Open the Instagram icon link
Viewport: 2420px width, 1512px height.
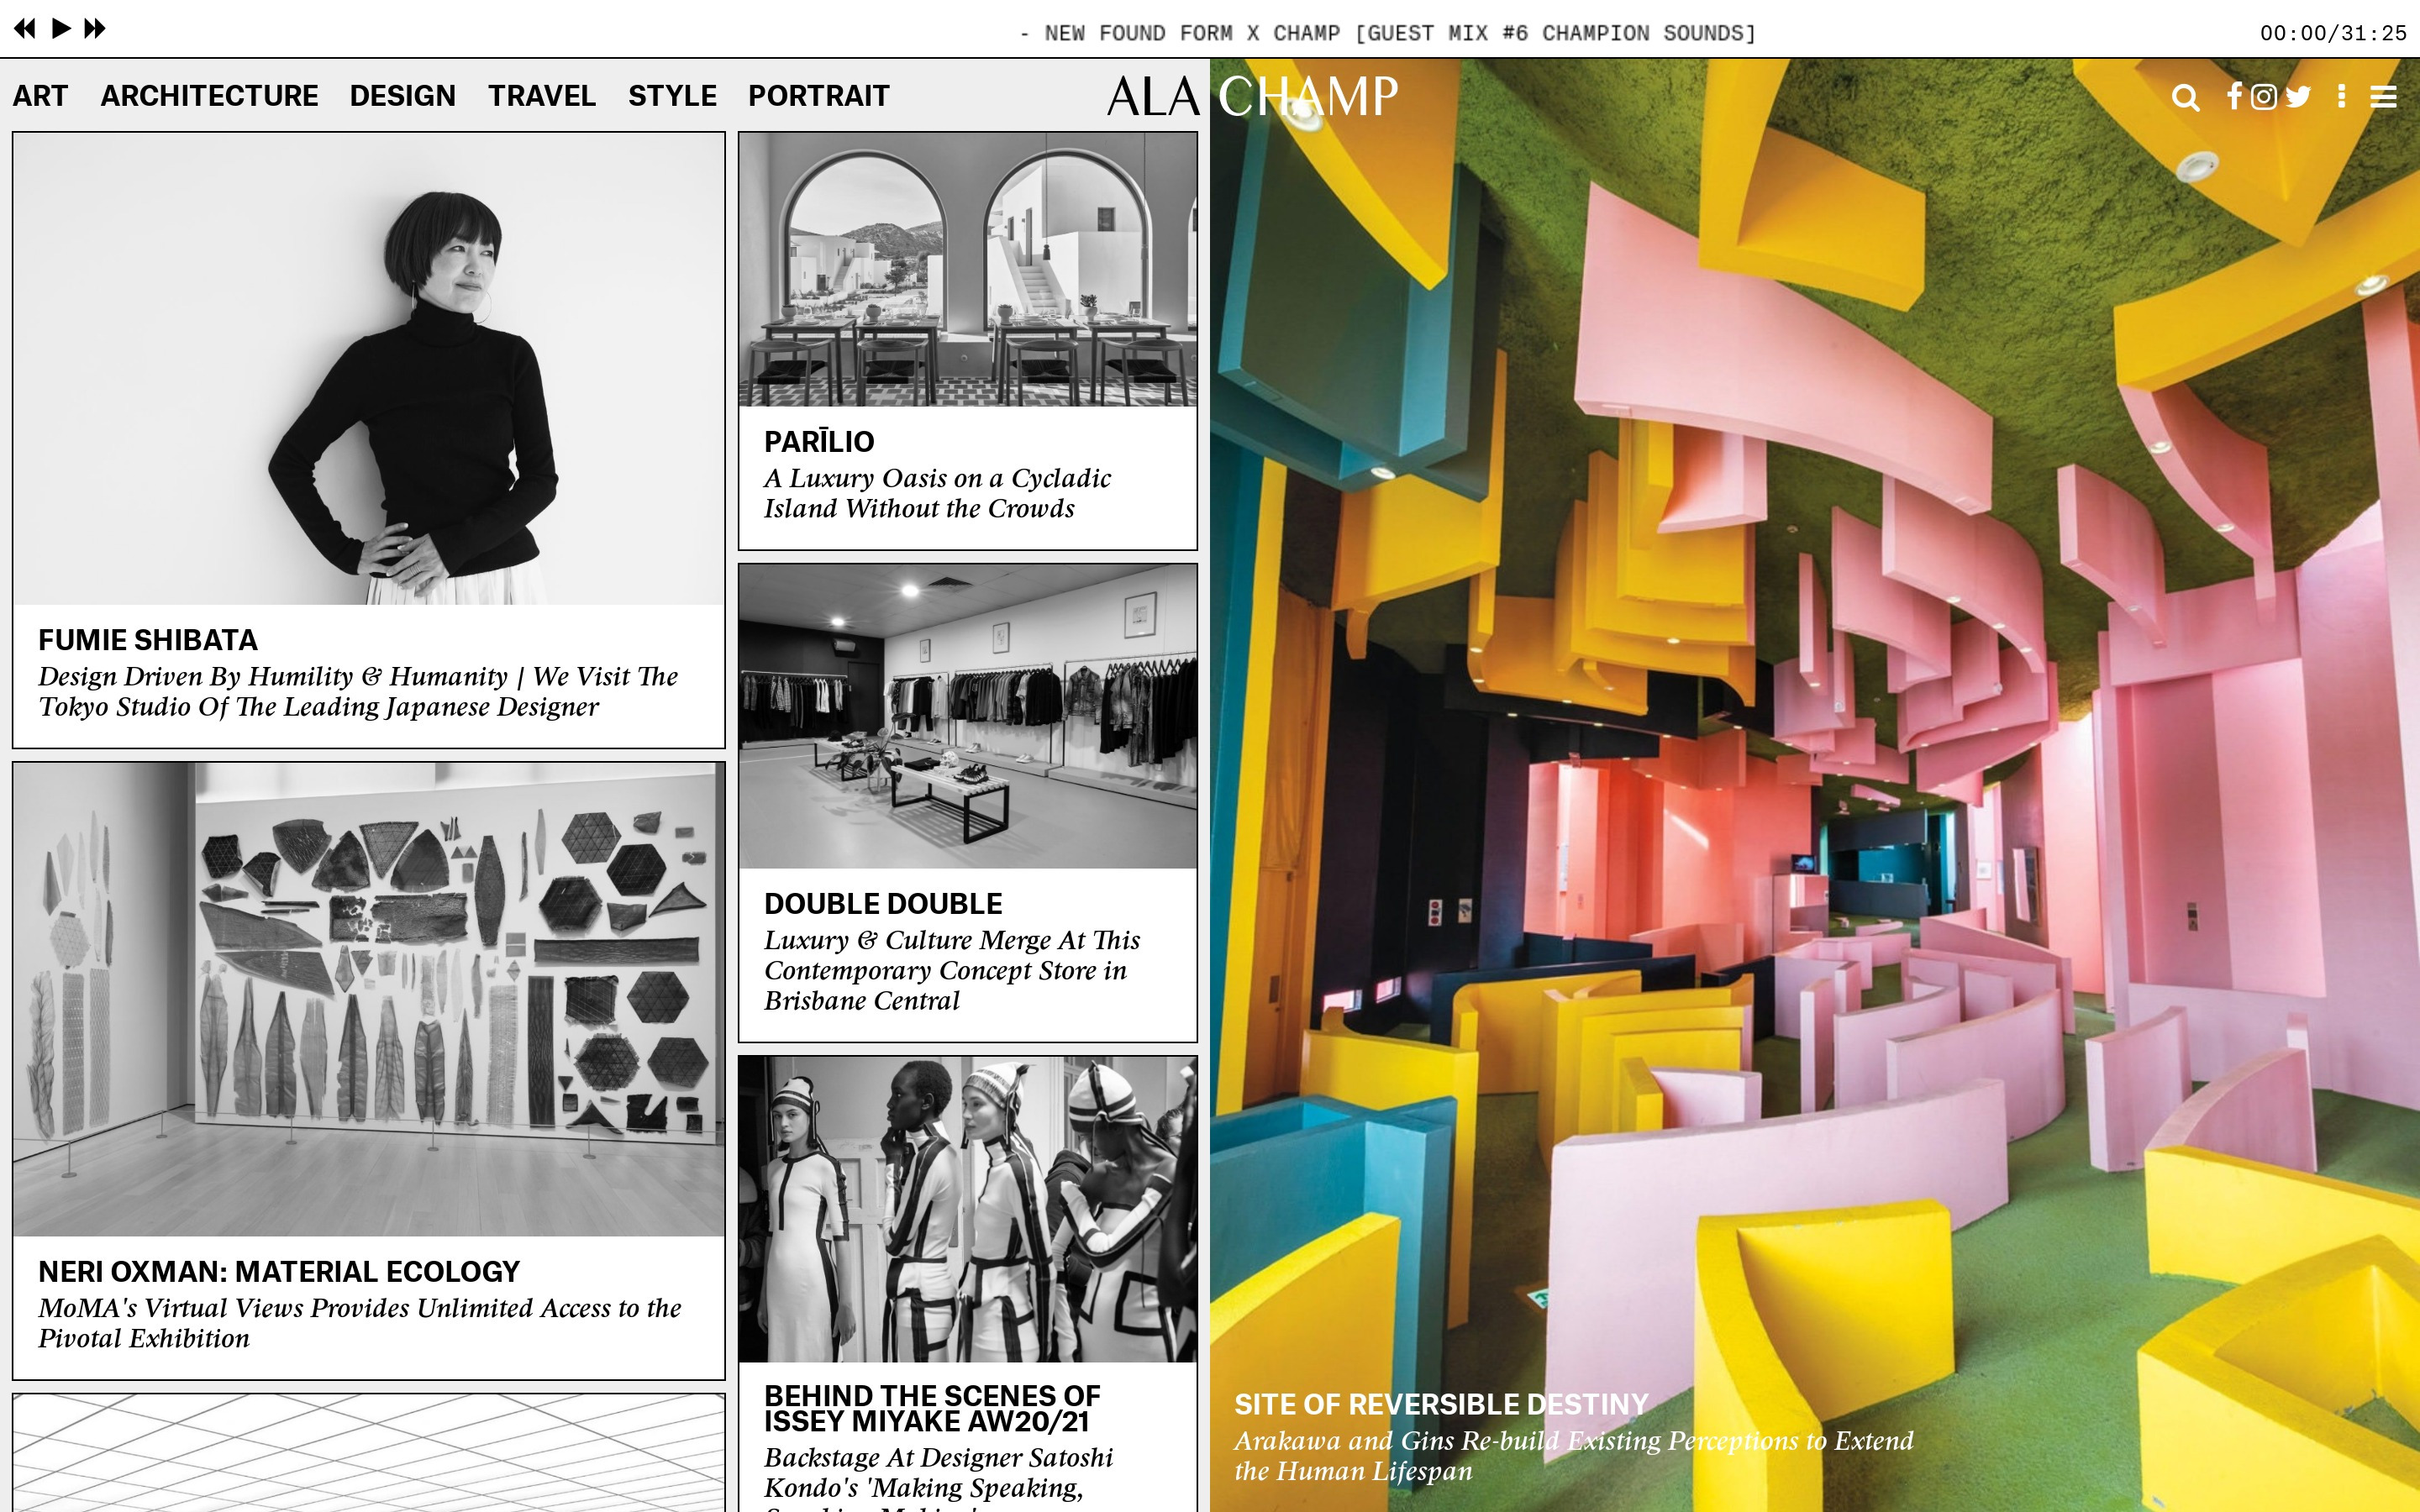[x=2264, y=96]
